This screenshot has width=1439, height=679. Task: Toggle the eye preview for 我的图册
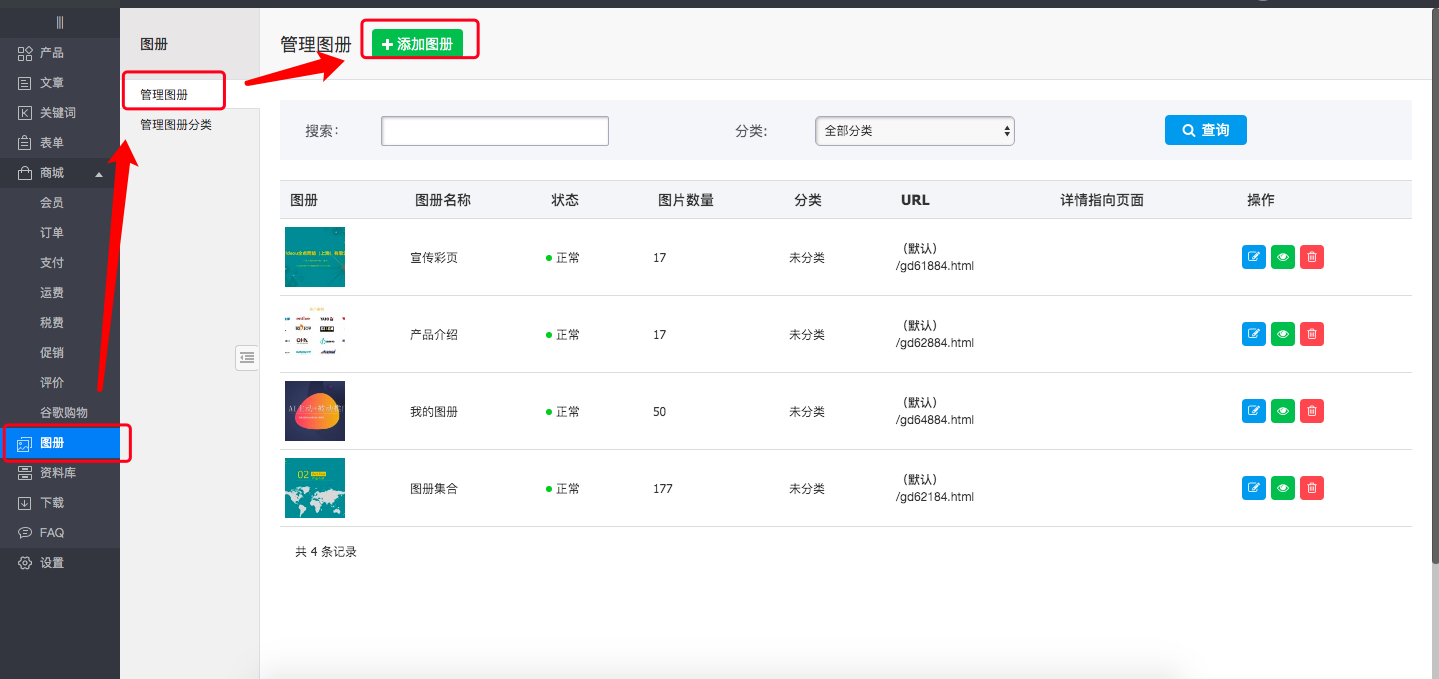click(1282, 411)
